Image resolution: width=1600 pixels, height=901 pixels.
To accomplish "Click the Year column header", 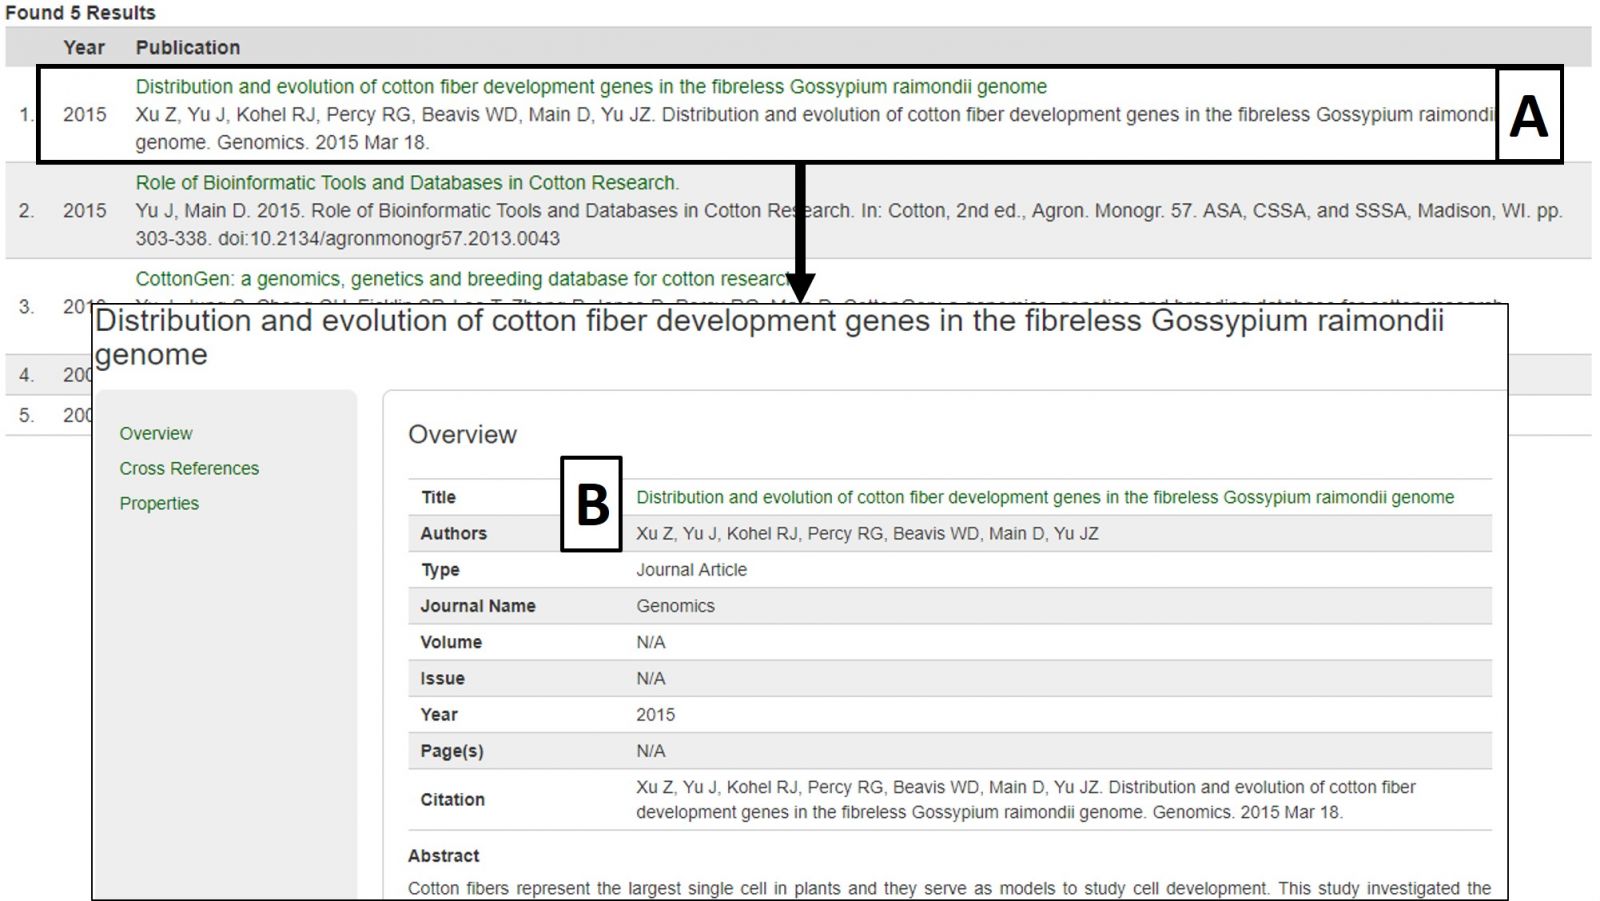I will (84, 48).
